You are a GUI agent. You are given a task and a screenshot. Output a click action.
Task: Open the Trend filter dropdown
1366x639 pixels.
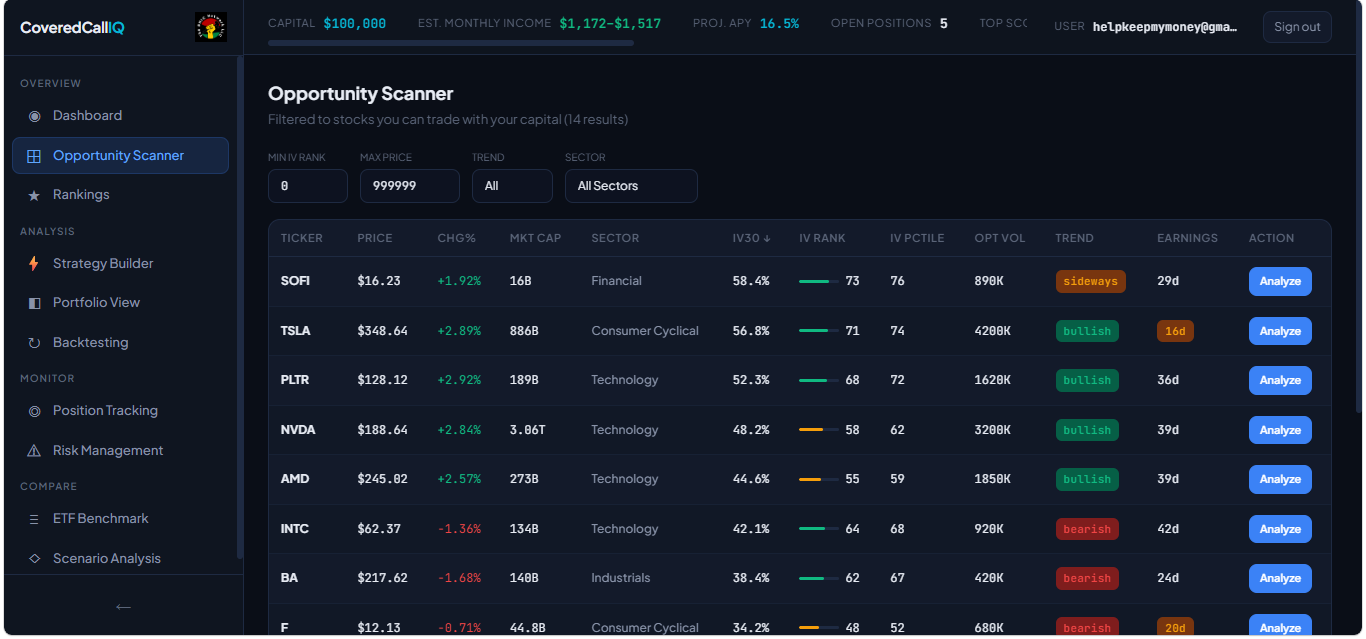point(512,186)
